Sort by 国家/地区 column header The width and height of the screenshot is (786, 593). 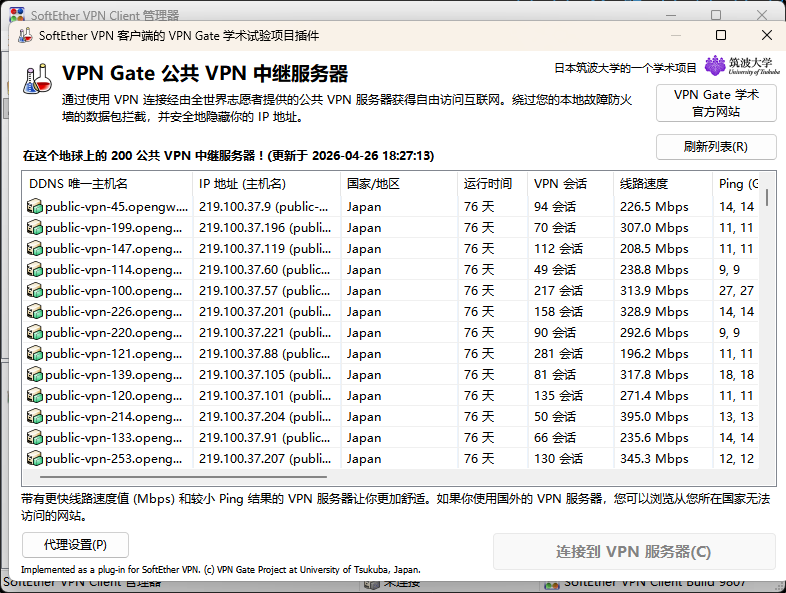(x=399, y=184)
